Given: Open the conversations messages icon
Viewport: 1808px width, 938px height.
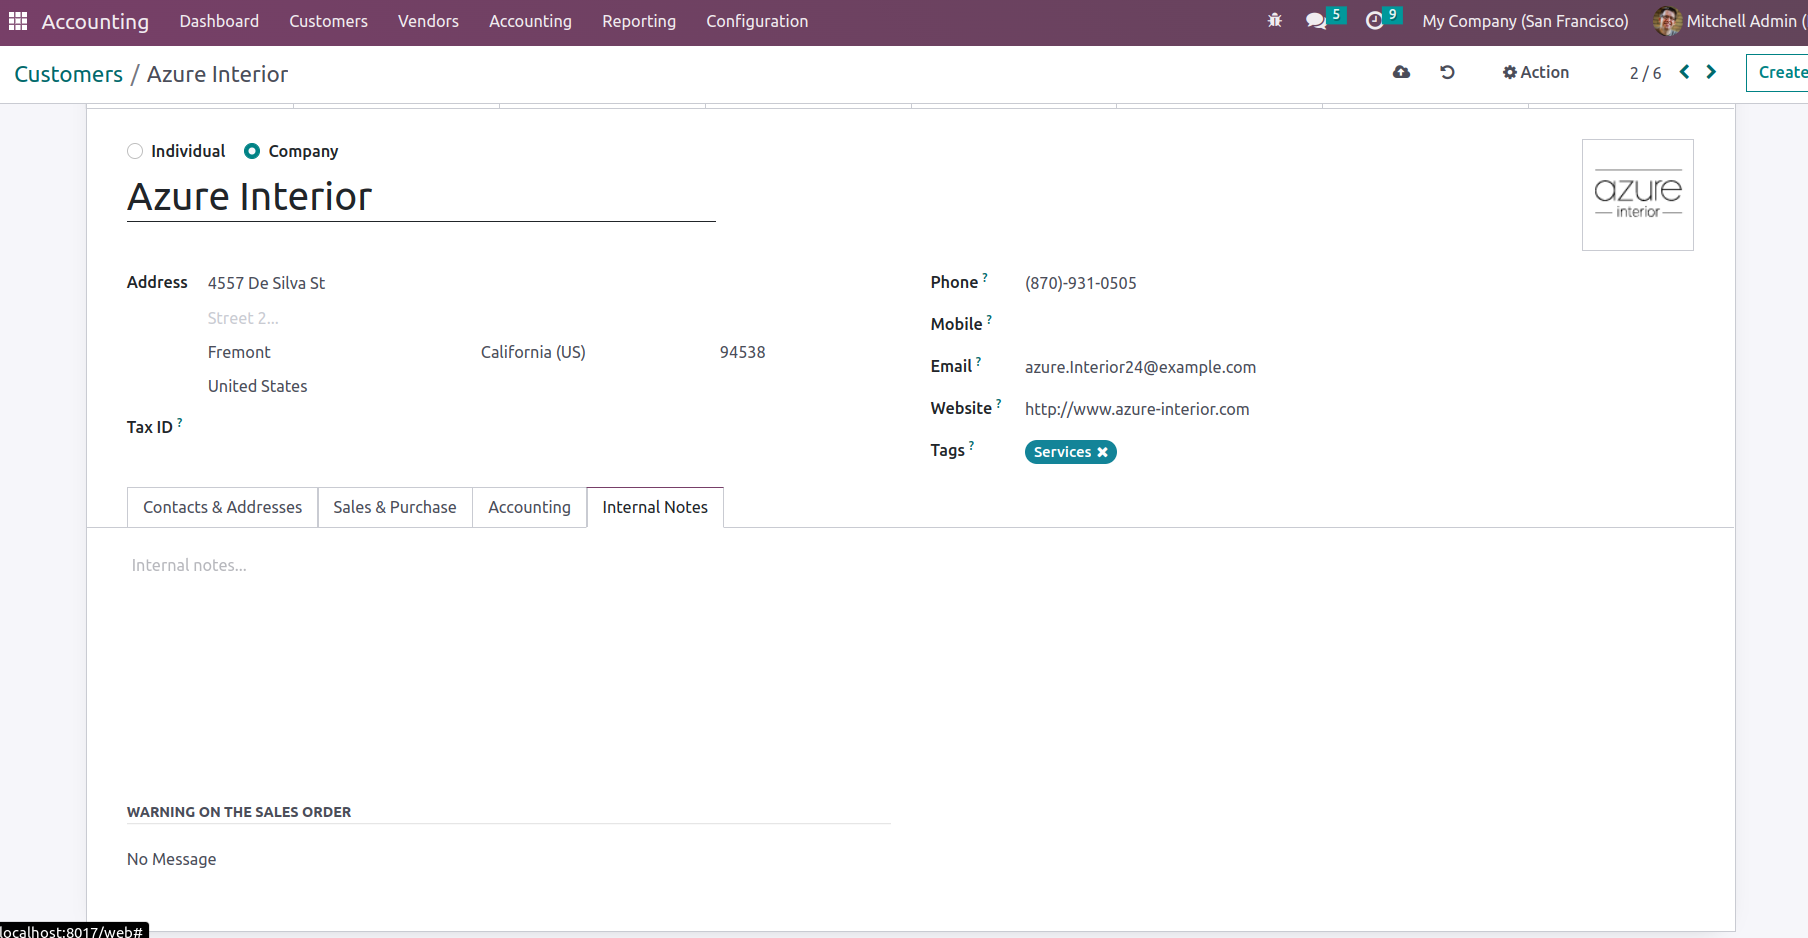Looking at the screenshot, I should click(x=1316, y=21).
